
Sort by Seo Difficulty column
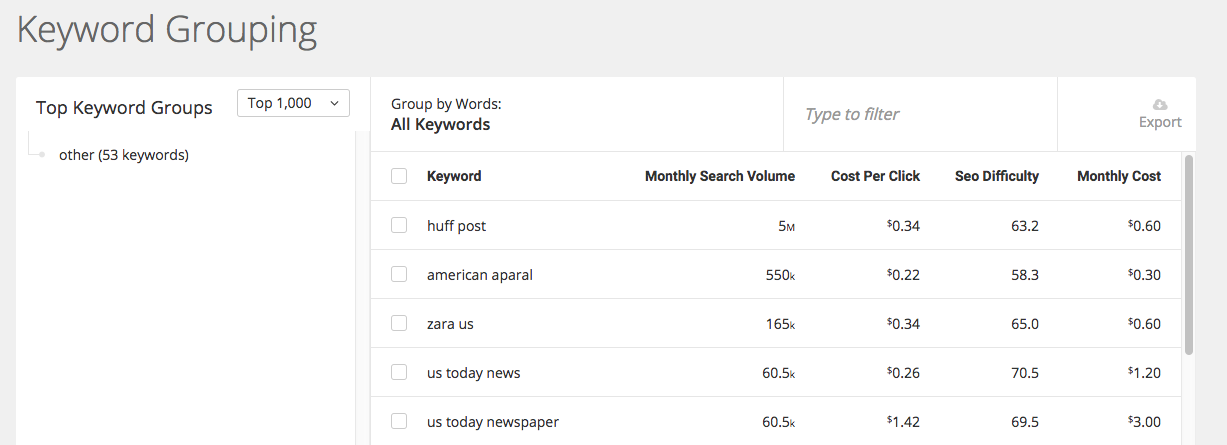[997, 176]
